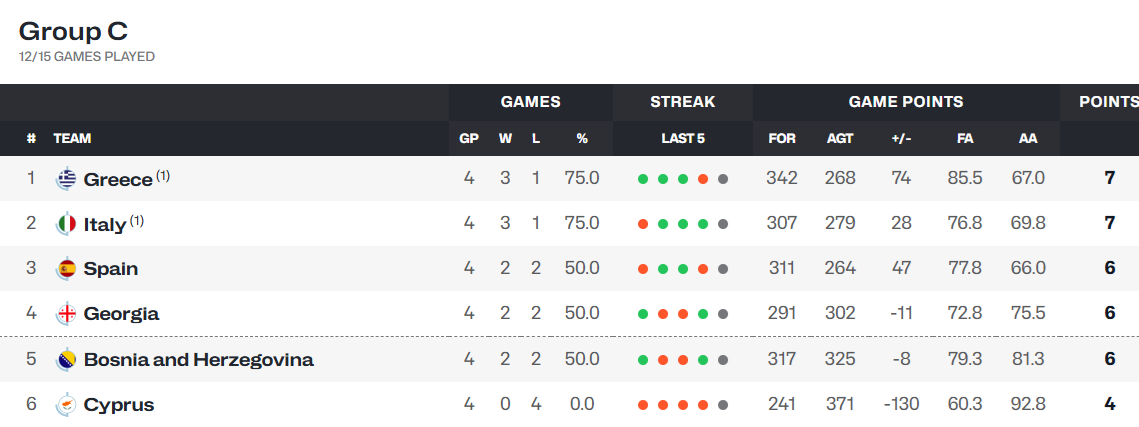Open the Italy team link
The height and width of the screenshot is (427, 1139).
105,224
